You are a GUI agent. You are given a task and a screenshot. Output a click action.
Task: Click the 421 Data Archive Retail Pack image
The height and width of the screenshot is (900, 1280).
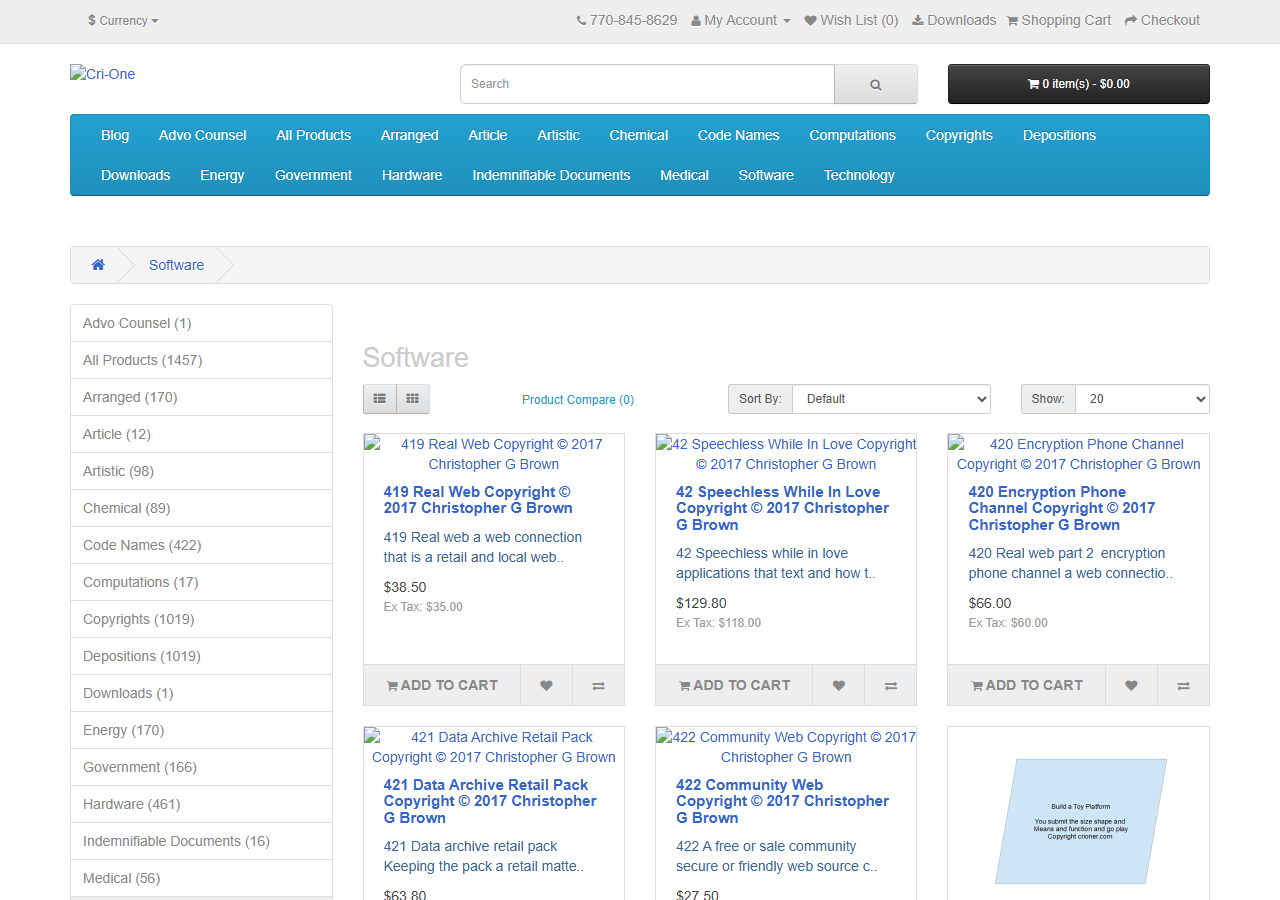click(494, 747)
